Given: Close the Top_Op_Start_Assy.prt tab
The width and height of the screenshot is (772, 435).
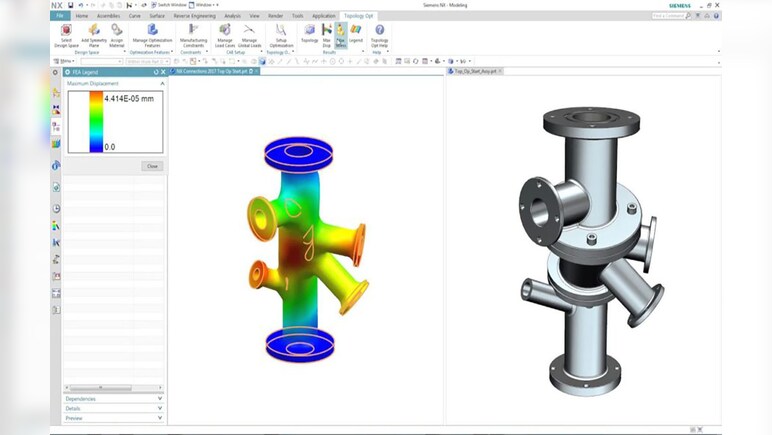Looking at the screenshot, I should pyautogui.click(x=500, y=71).
